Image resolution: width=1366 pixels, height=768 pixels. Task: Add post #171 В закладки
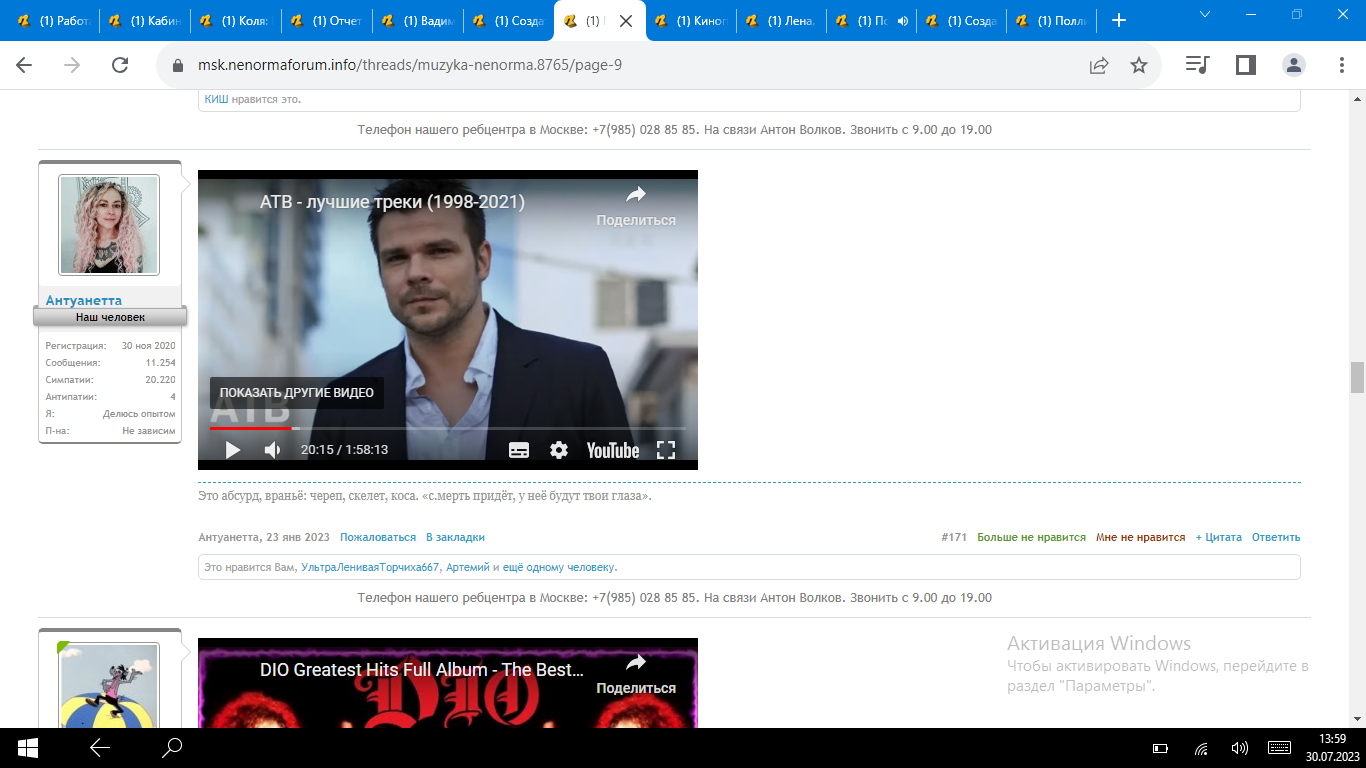click(x=455, y=537)
